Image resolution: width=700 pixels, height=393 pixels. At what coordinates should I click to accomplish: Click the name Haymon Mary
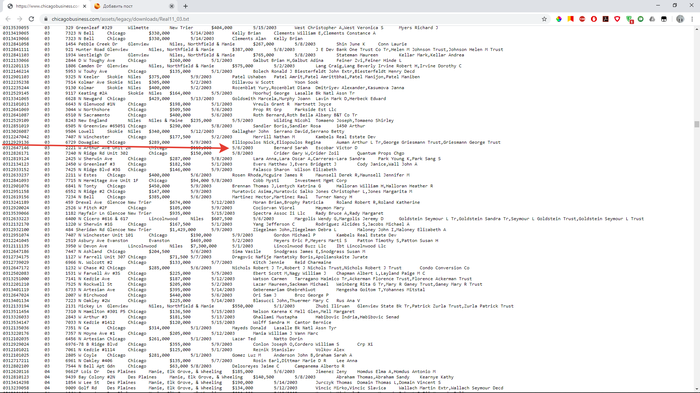[329, 208]
